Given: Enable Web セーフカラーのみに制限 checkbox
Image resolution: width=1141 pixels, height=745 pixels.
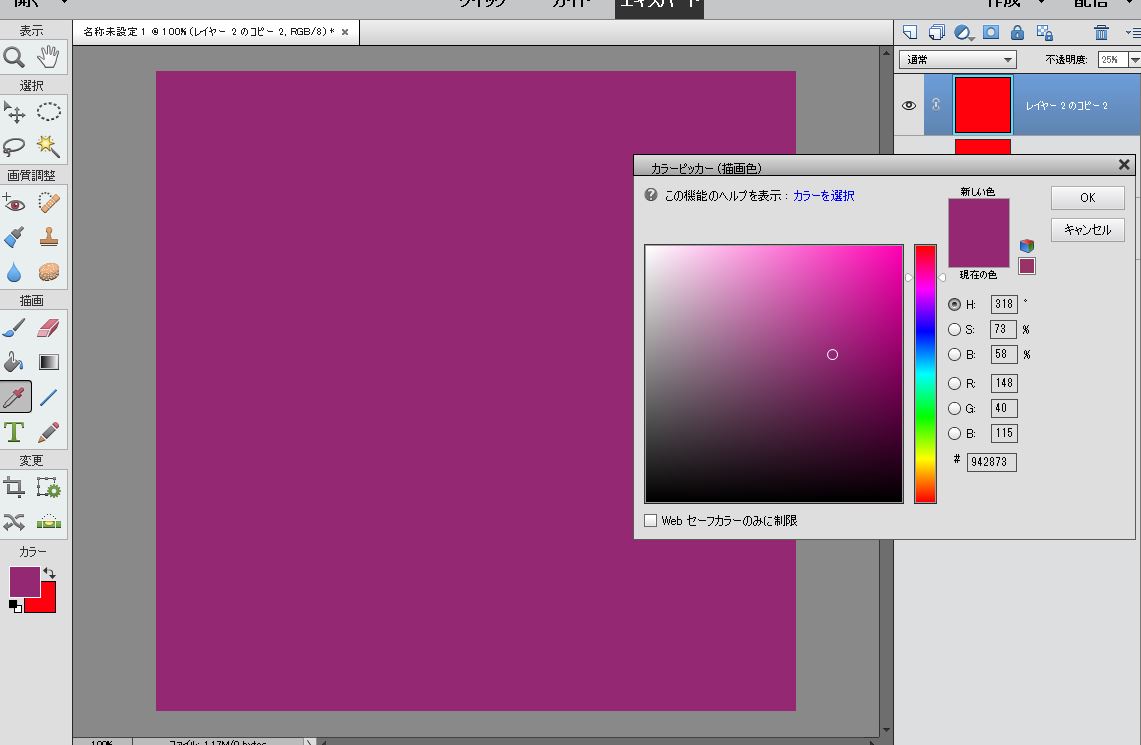Looking at the screenshot, I should (651, 520).
